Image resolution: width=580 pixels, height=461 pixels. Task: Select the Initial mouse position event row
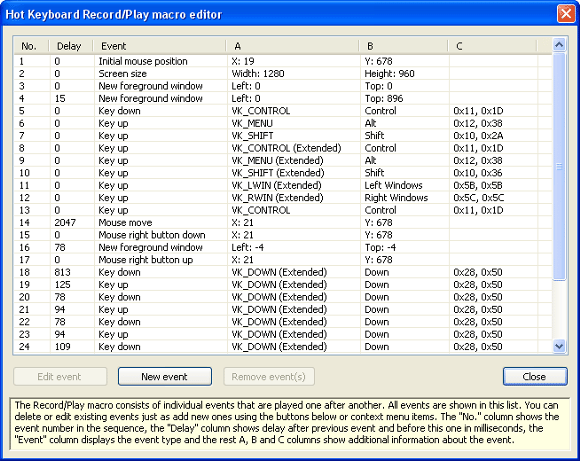pos(283,61)
